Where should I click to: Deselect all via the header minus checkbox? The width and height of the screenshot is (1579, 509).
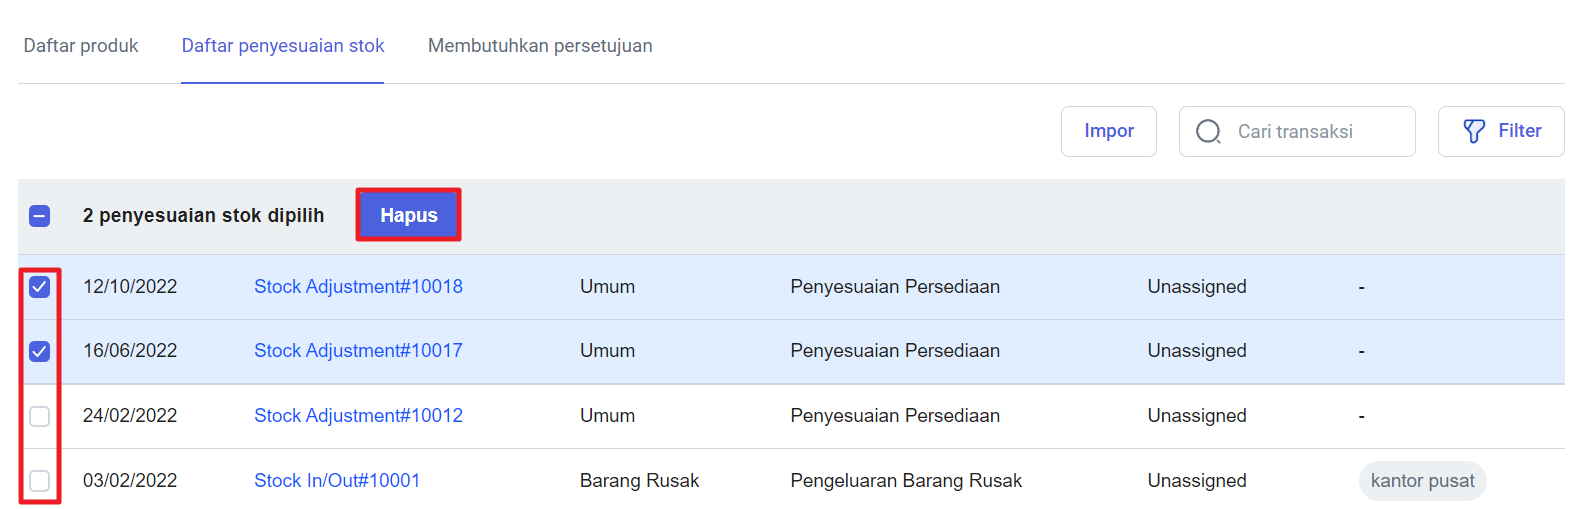(40, 216)
